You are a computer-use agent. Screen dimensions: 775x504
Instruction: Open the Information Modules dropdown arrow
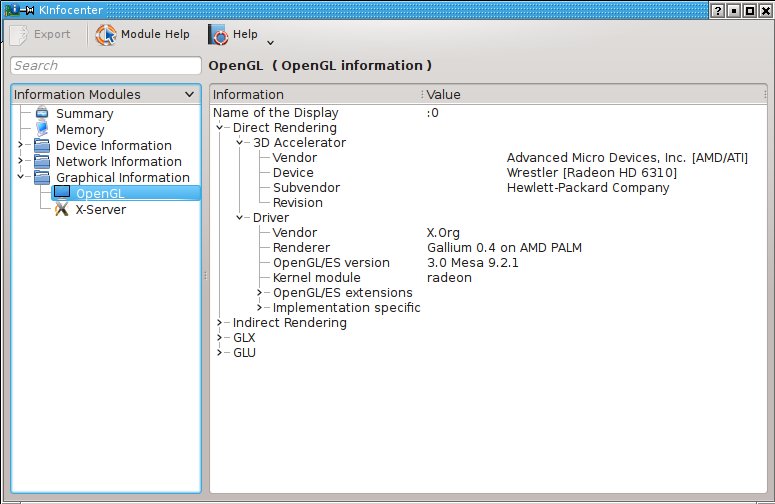(190, 95)
